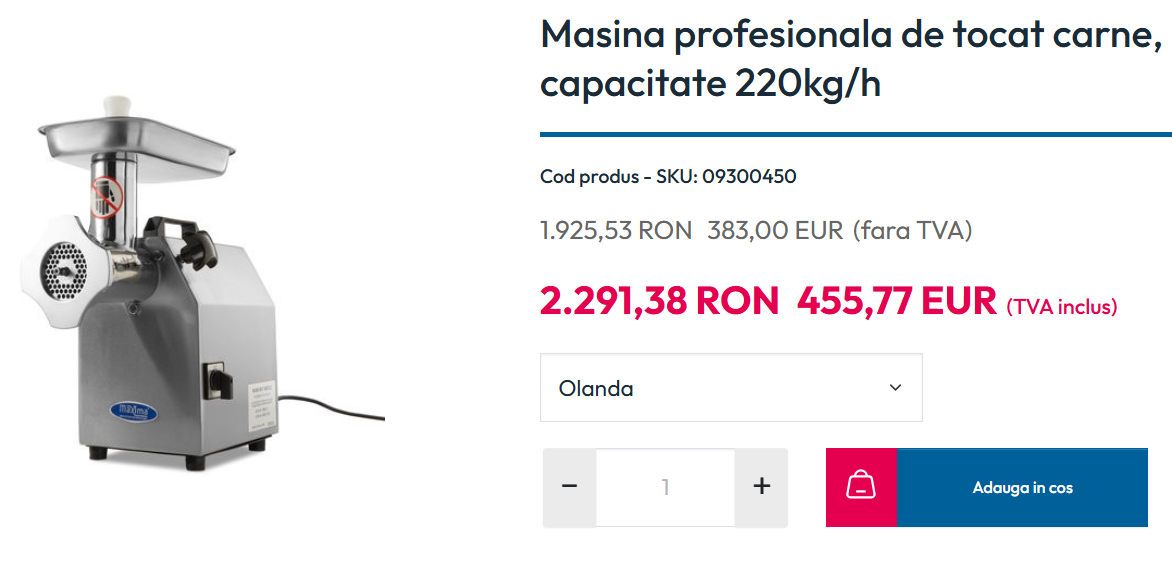Focus the quantity field showing 1
This screenshot has height=569, width=1172.
(x=665, y=488)
